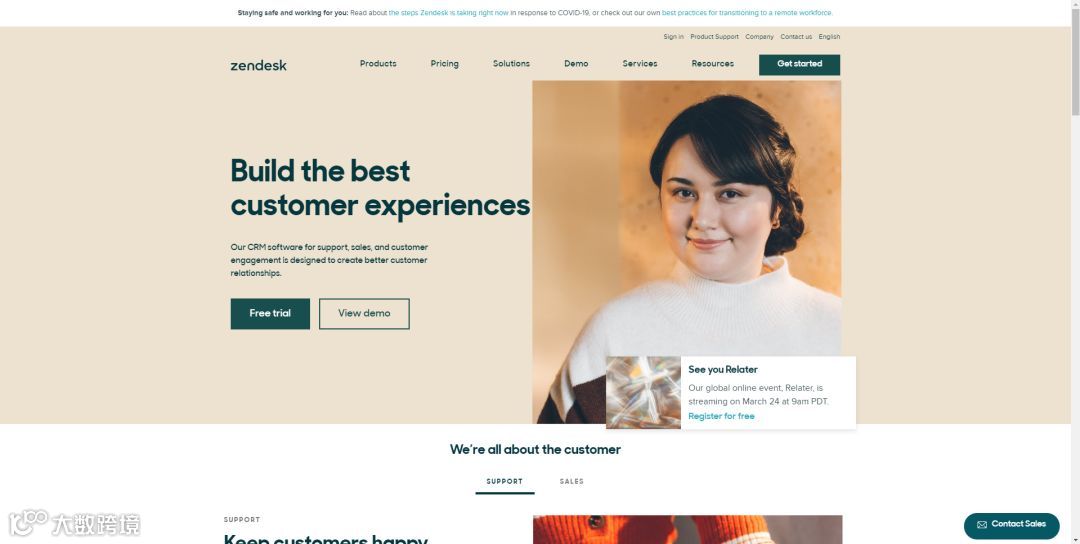Go to the Pricing page

click(x=444, y=63)
